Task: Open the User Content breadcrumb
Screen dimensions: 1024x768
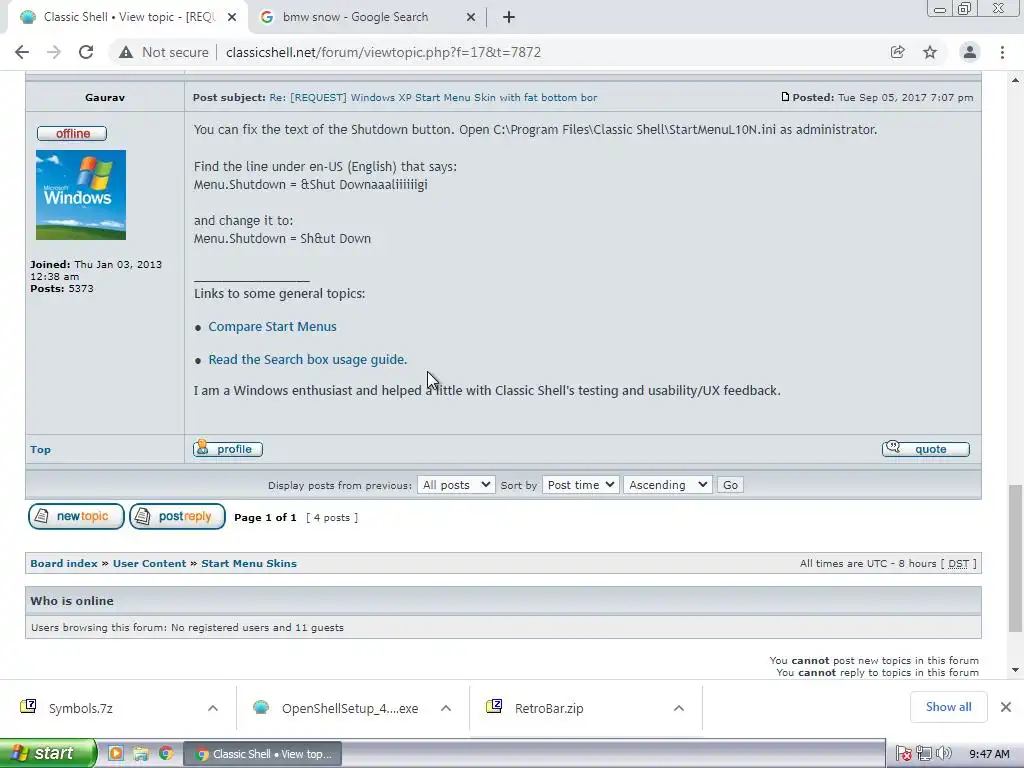Action: click(150, 564)
